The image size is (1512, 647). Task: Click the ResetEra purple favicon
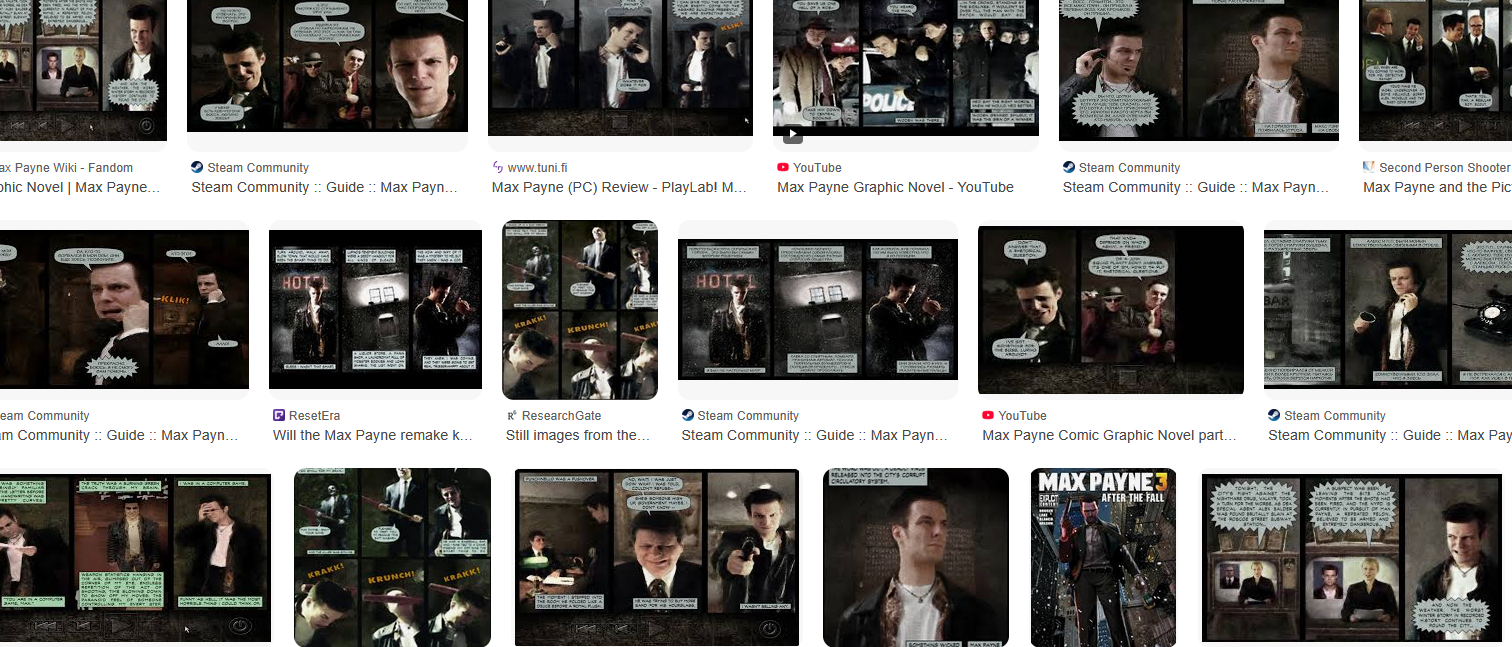[x=279, y=416]
